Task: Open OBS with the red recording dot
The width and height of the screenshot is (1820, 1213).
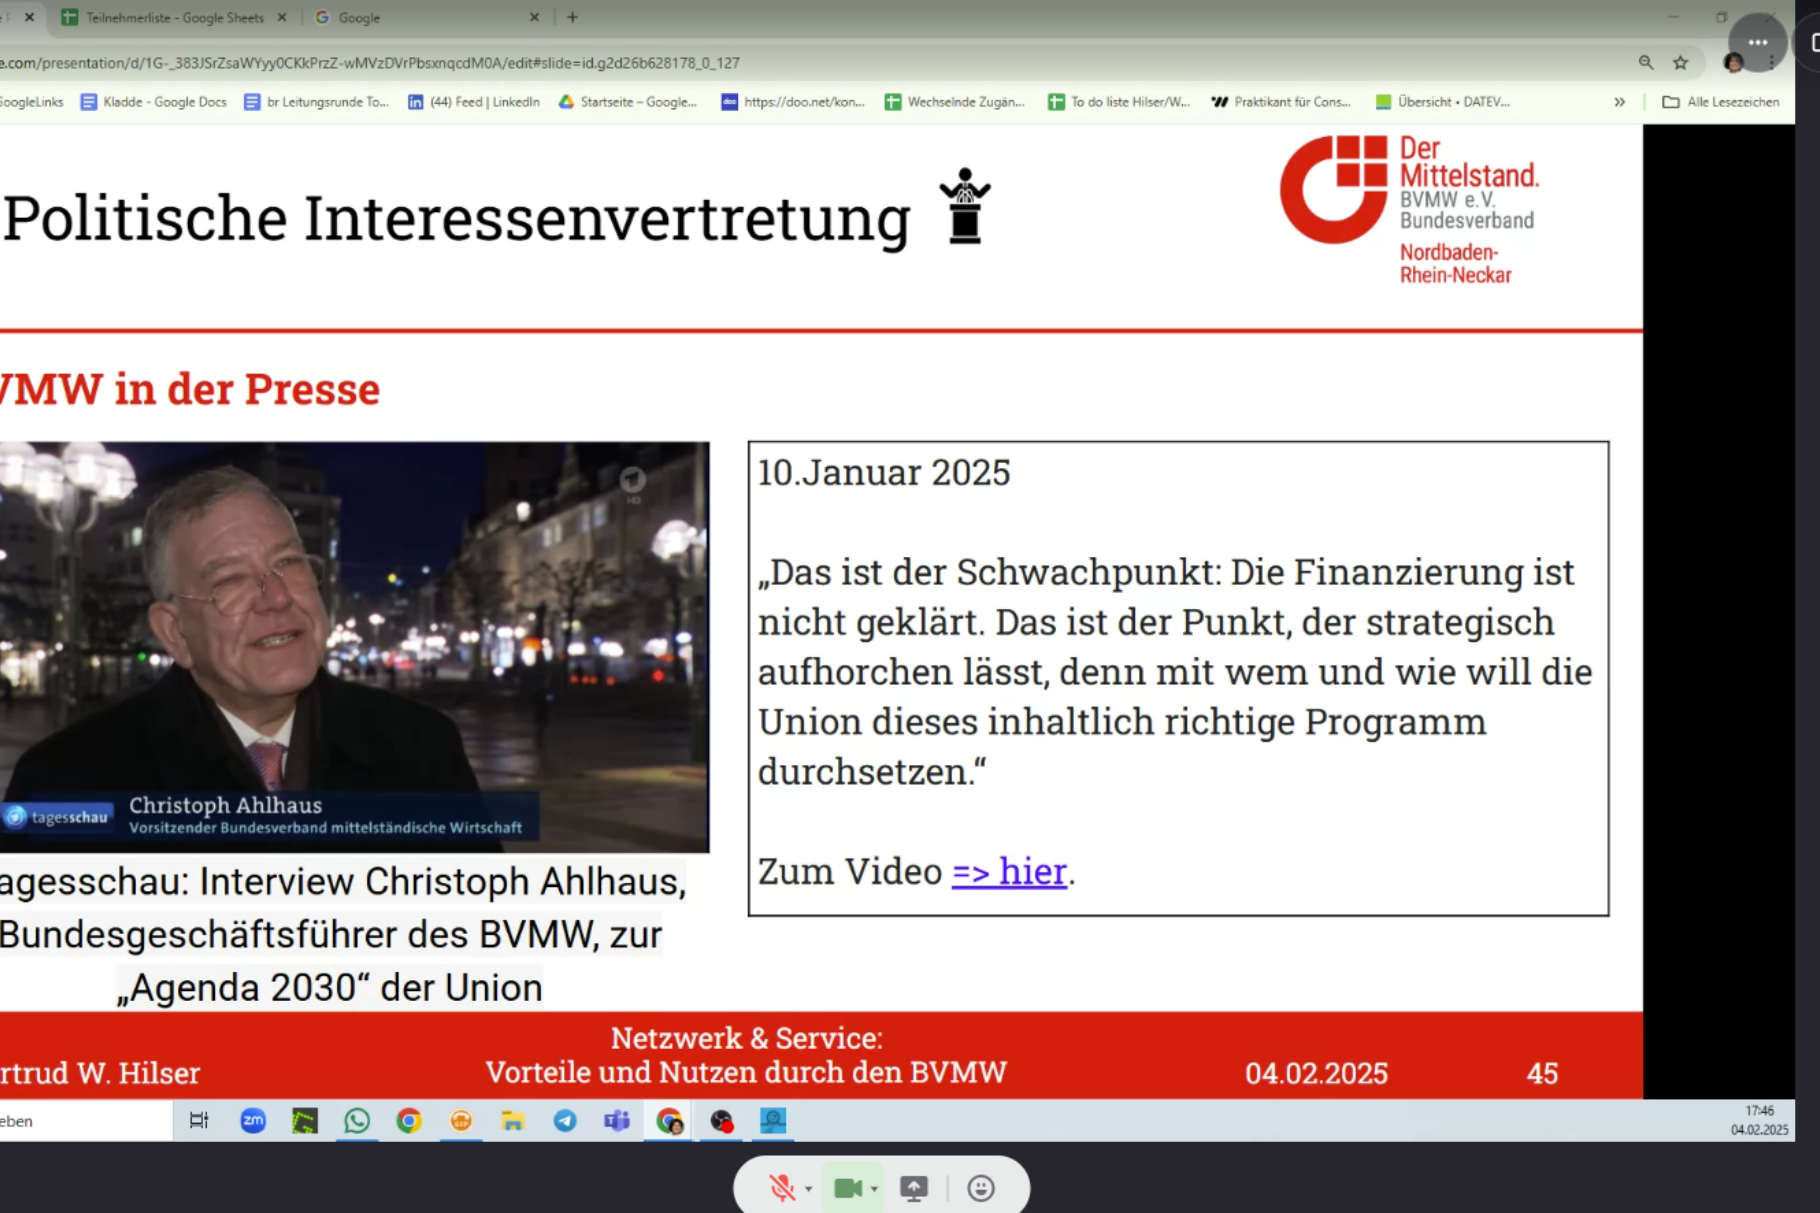Action: pos(721,1121)
